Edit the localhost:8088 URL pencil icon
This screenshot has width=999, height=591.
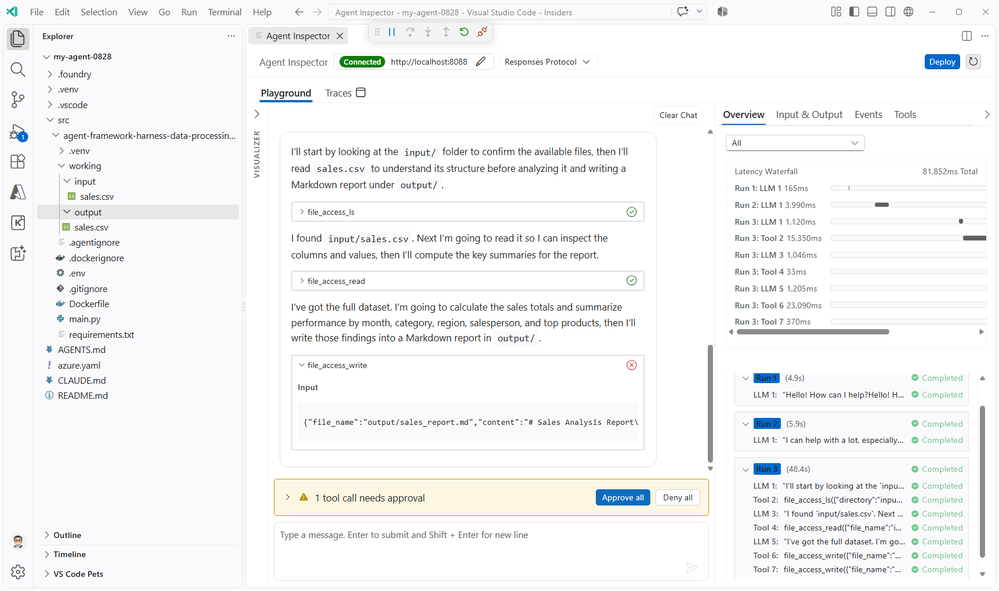[x=481, y=61]
